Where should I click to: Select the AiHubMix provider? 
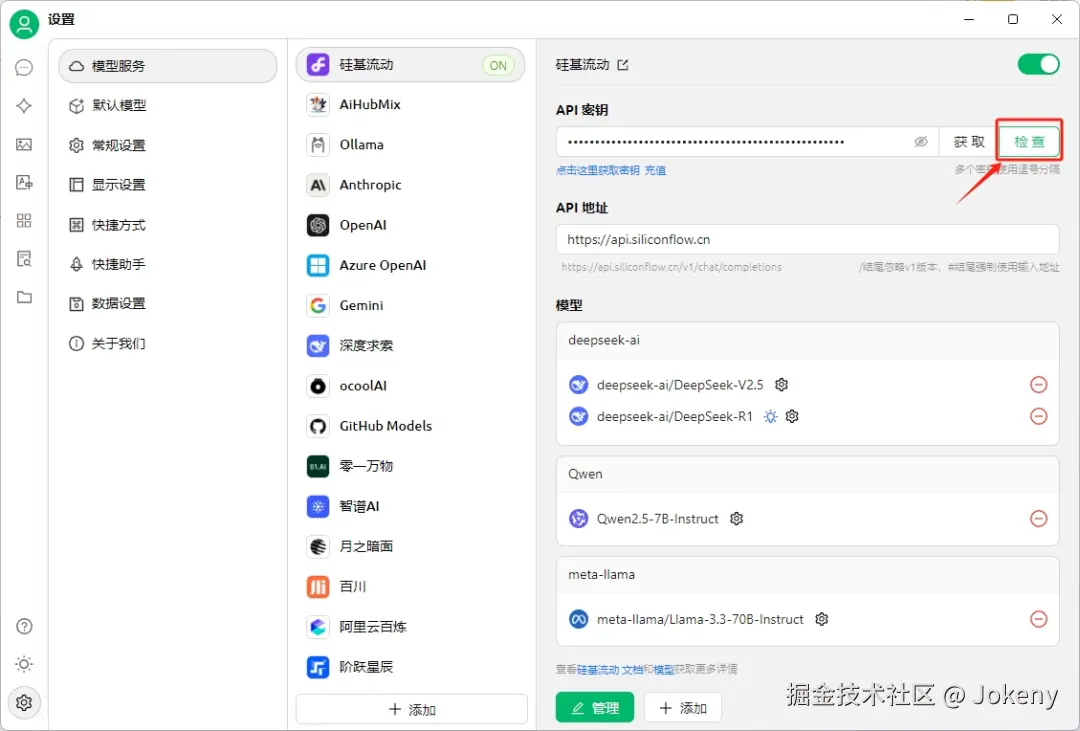411,105
